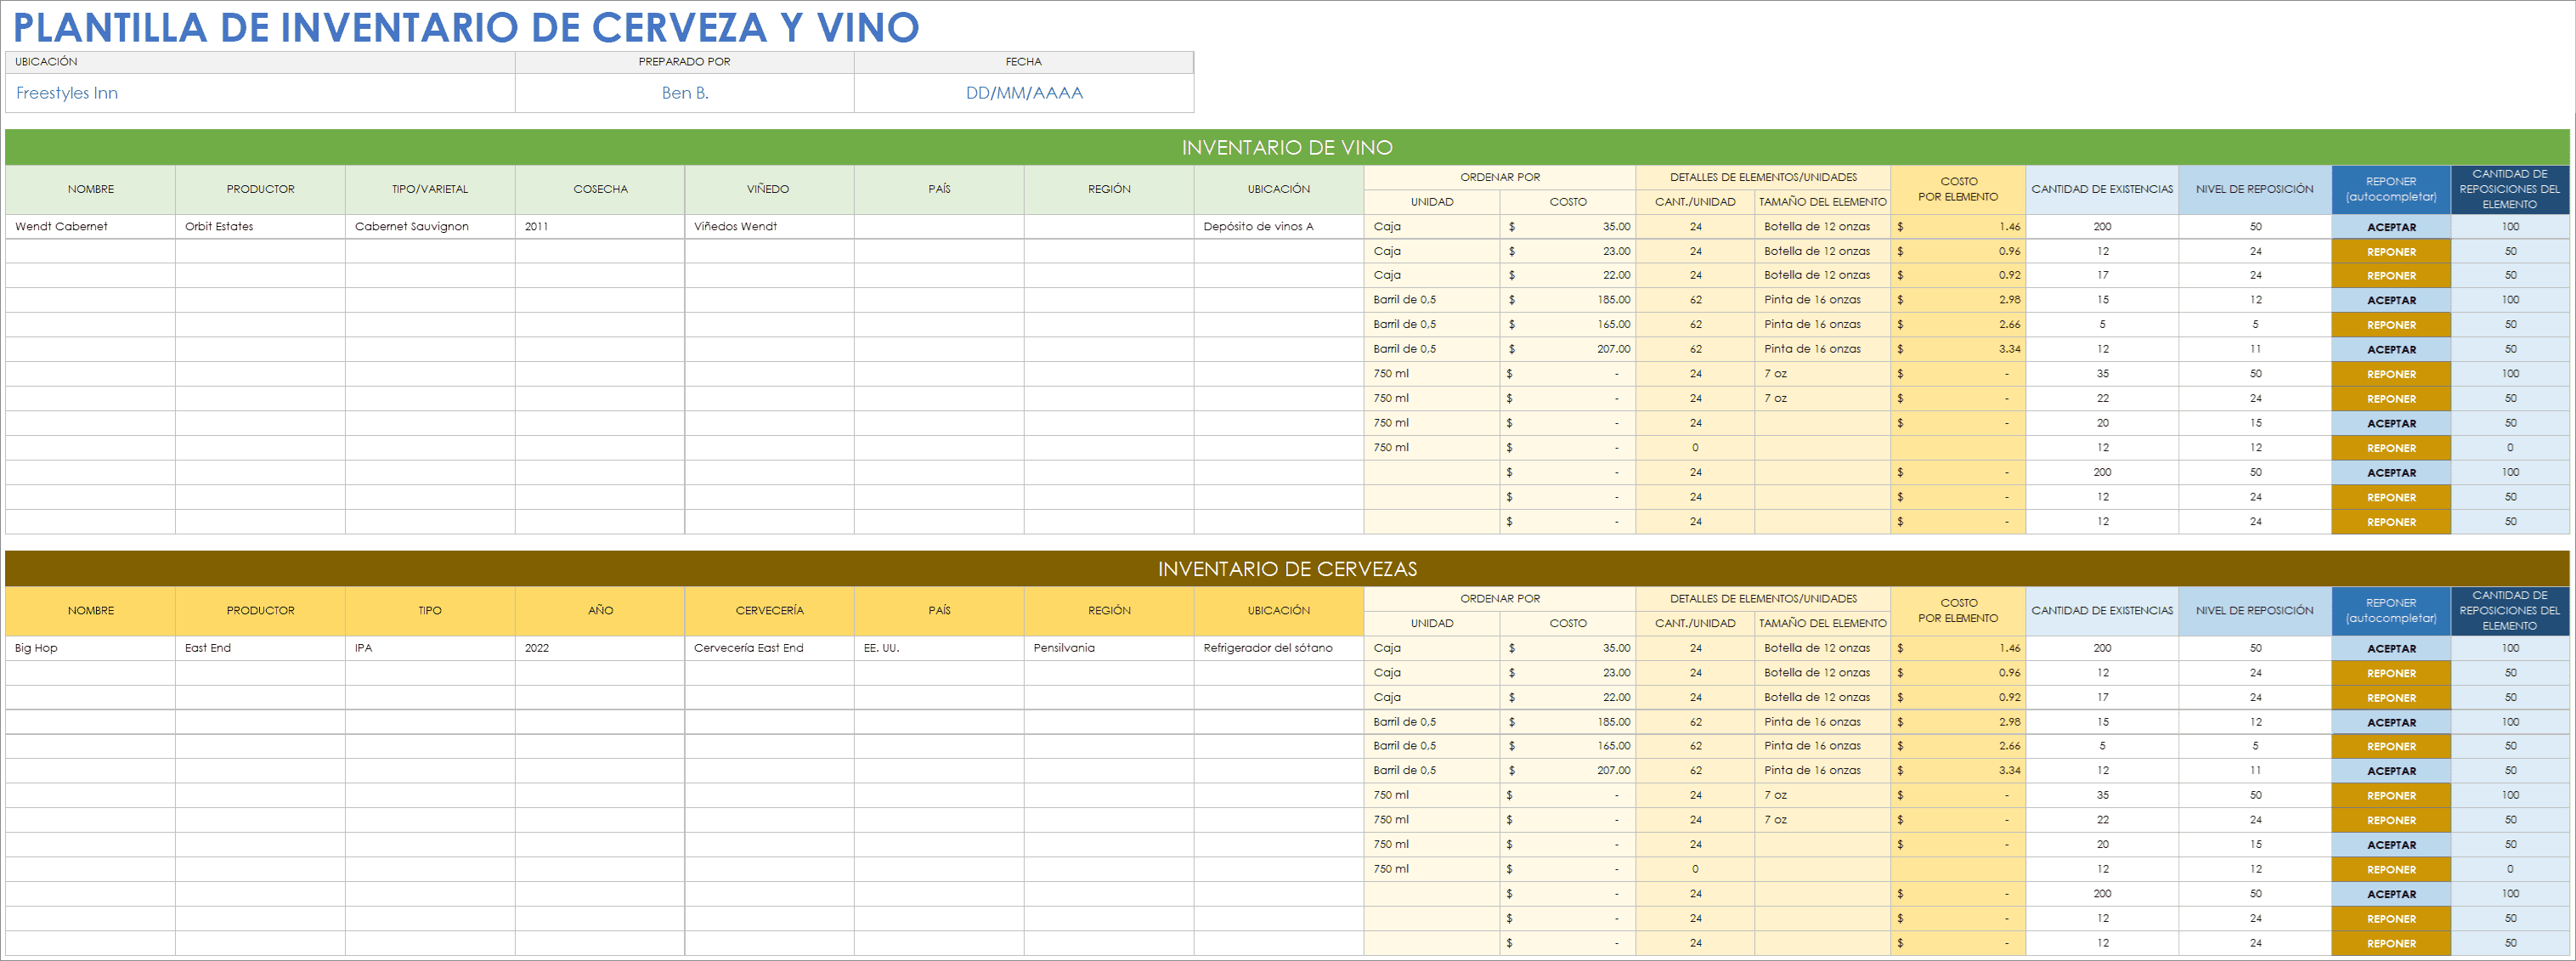The height and width of the screenshot is (961, 2576).
Task: Click the 'Freestyles Inn' location cell
Action: tap(260, 93)
